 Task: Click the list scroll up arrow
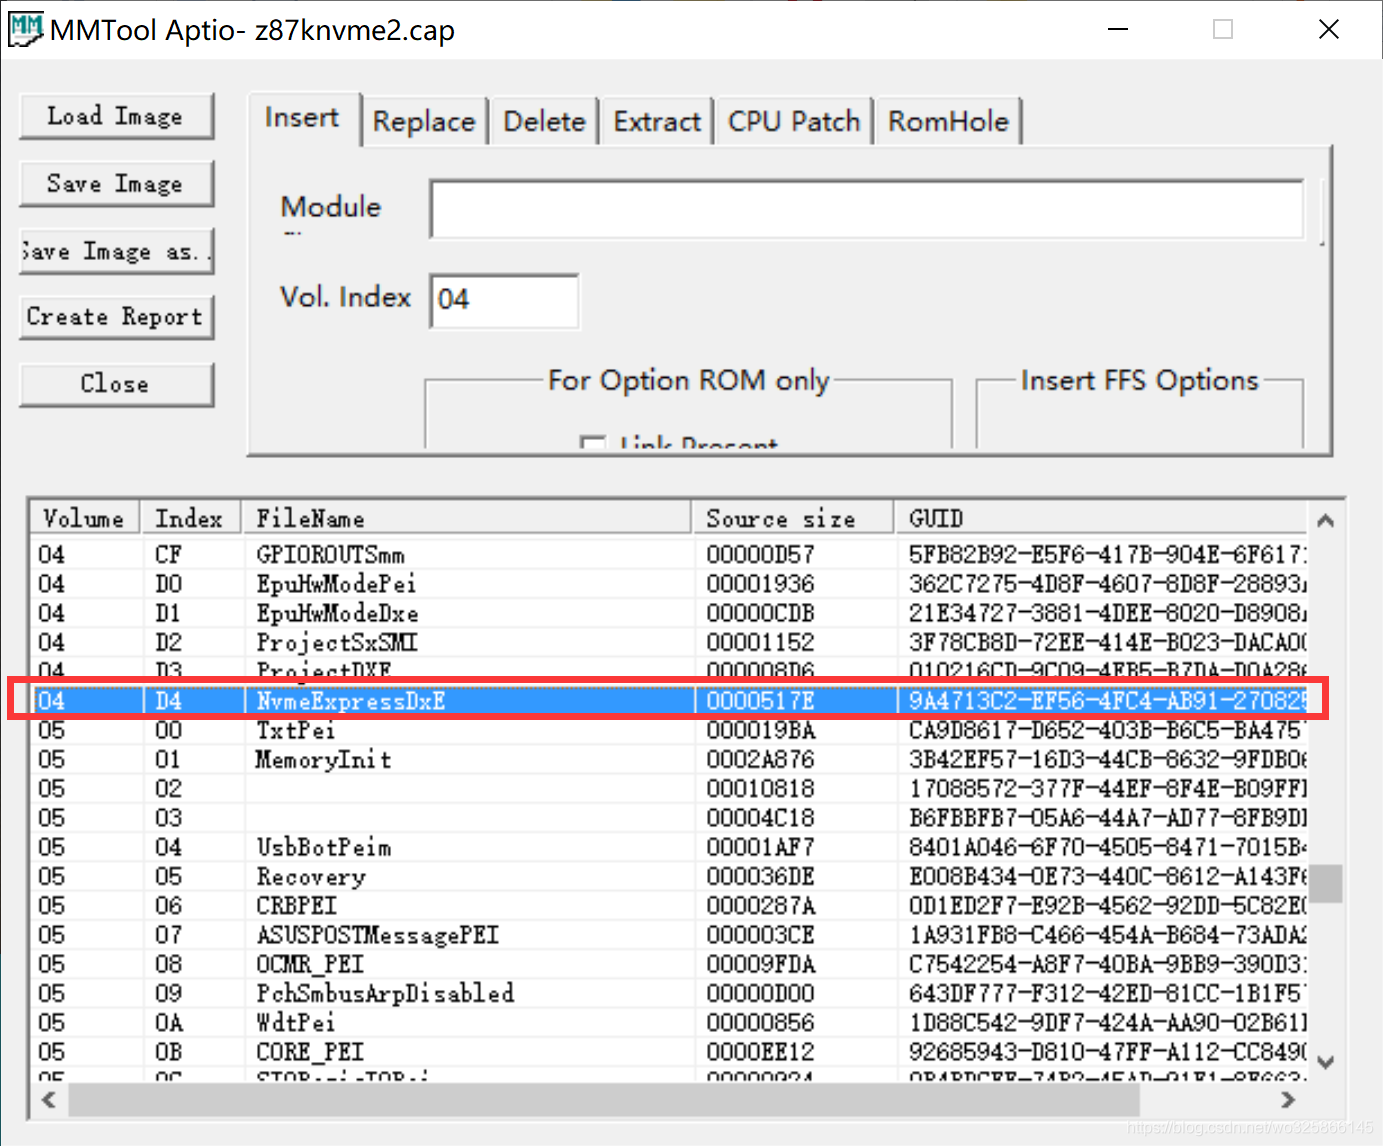[1326, 520]
